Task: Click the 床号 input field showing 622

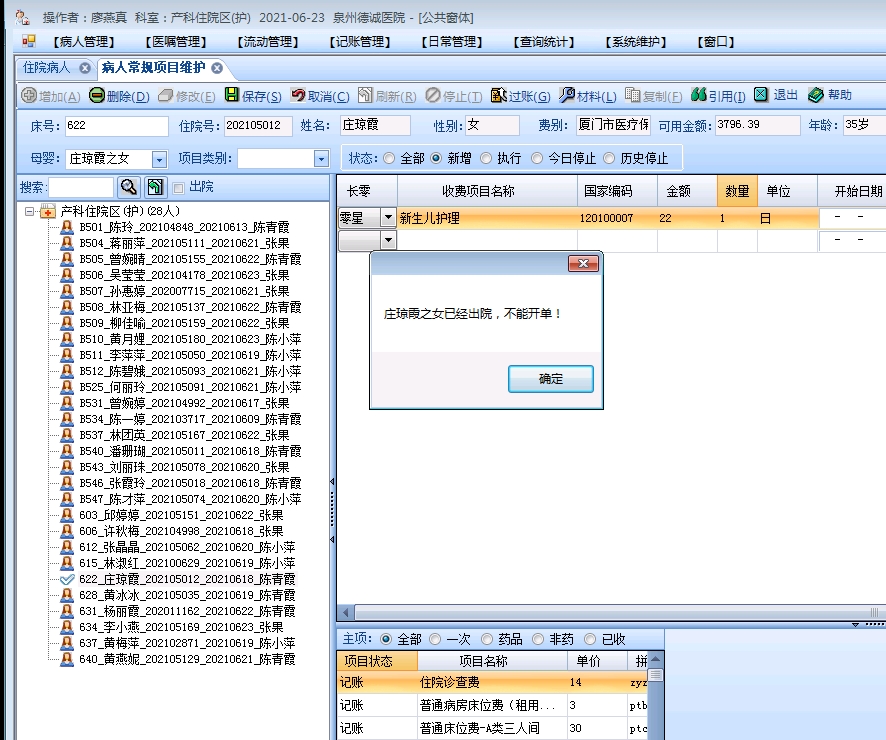Action: pos(116,125)
